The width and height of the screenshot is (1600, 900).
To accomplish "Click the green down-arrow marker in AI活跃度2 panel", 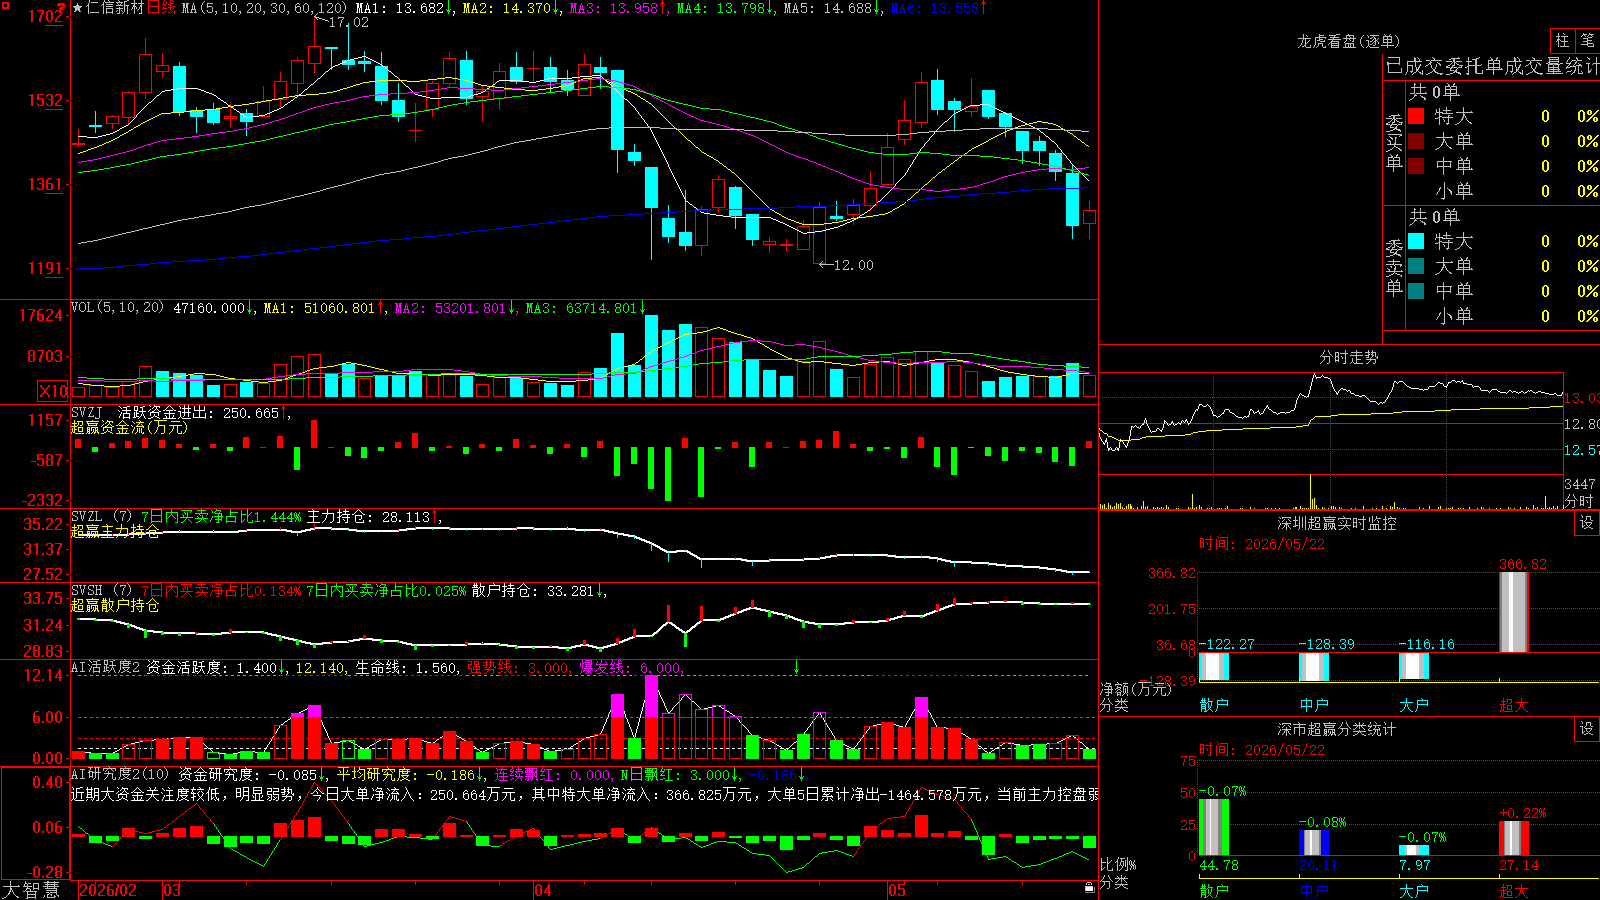I will coord(797,667).
